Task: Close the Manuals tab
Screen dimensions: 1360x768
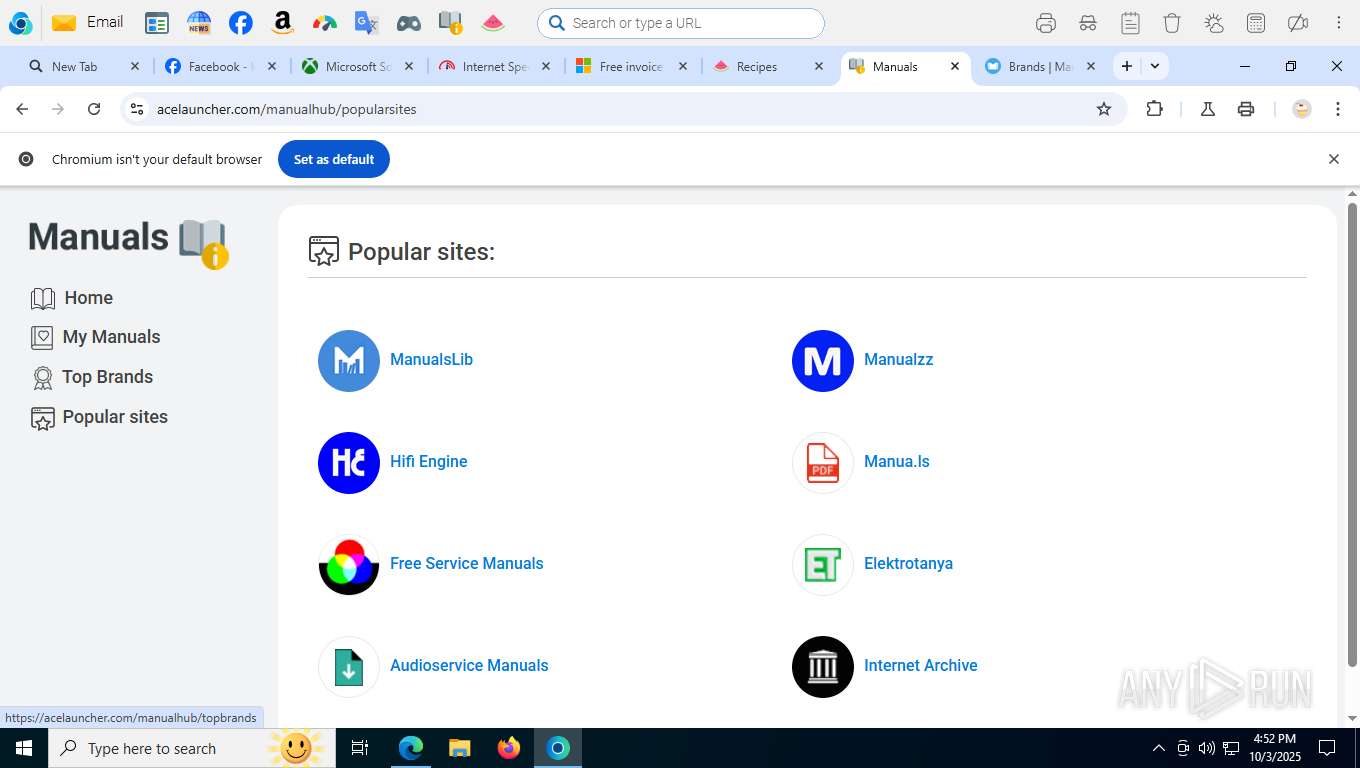Action: click(955, 67)
